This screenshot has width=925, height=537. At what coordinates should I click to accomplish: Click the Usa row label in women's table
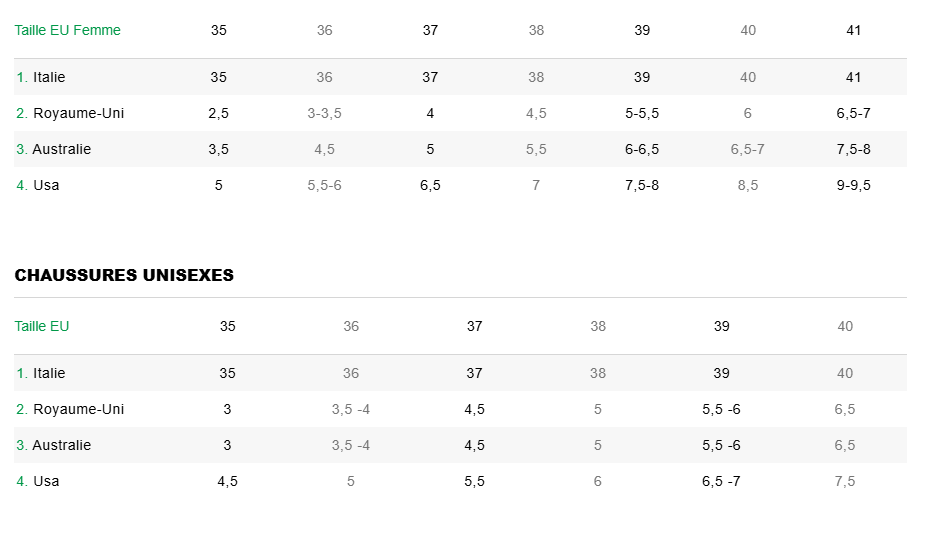coord(46,185)
